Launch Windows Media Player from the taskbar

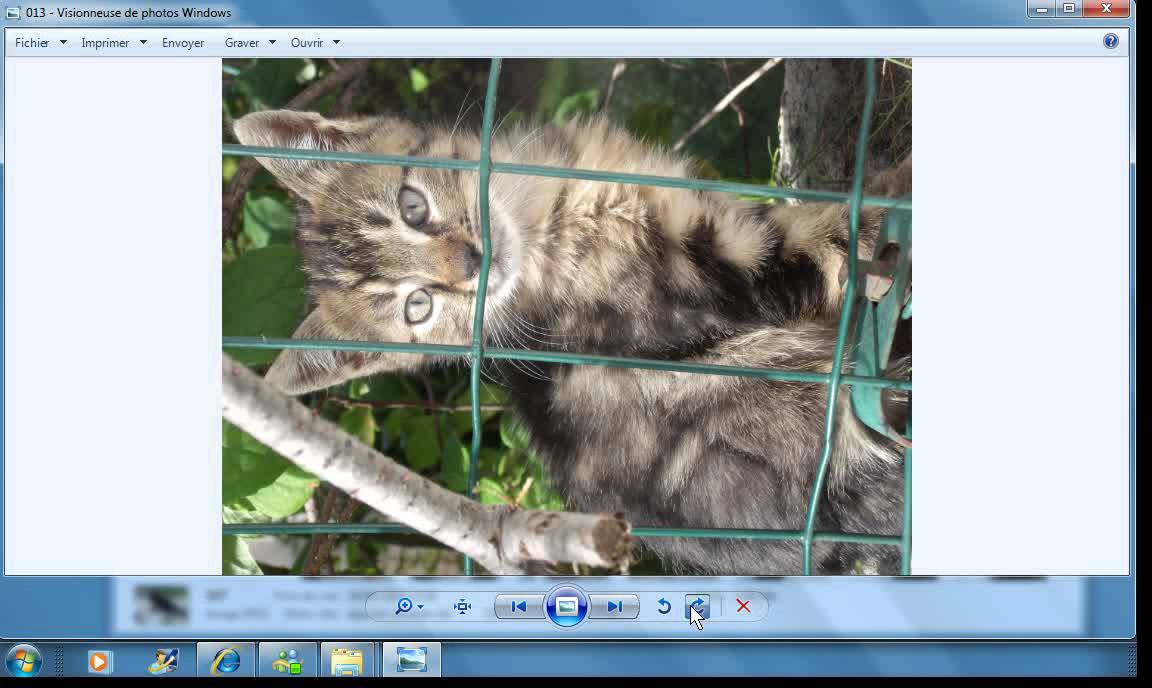click(x=98, y=661)
